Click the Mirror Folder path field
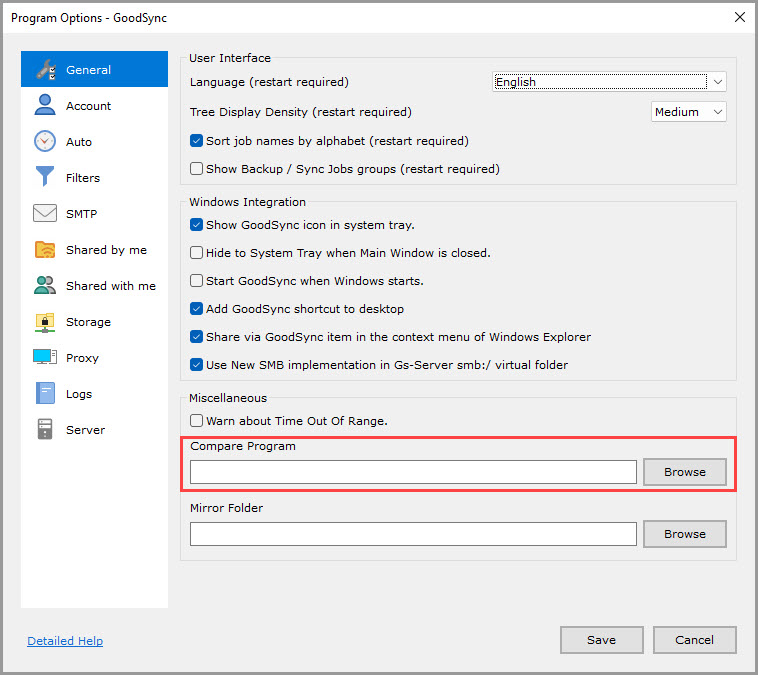The image size is (758, 675). click(413, 534)
